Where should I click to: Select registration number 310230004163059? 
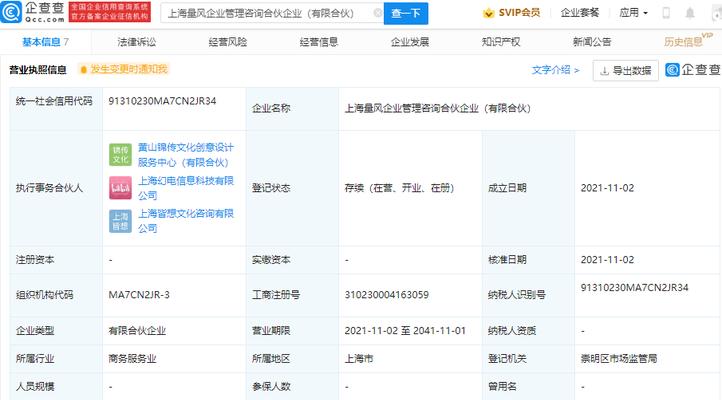pyautogui.click(x=386, y=295)
